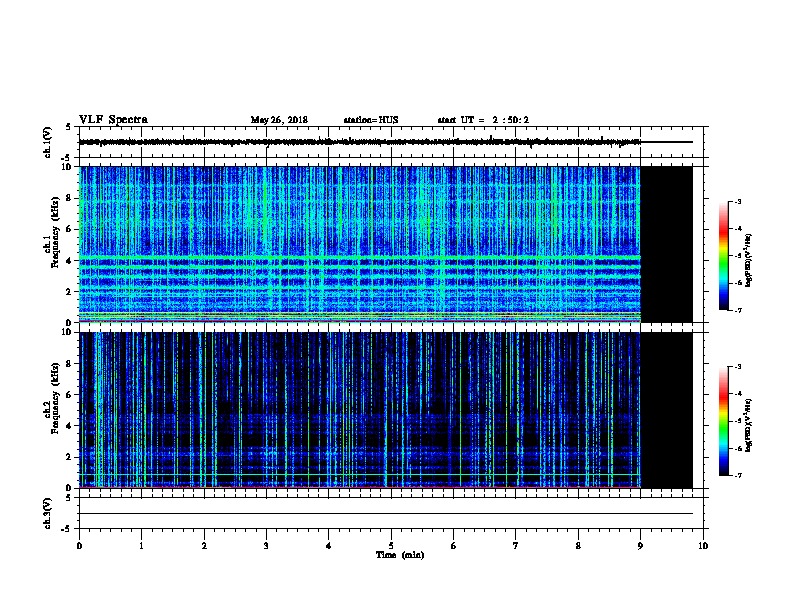This screenshot has width=792, height=612.
Task: Click the ch.1 color bar log(PSD) label
Action: pos(748,260)
